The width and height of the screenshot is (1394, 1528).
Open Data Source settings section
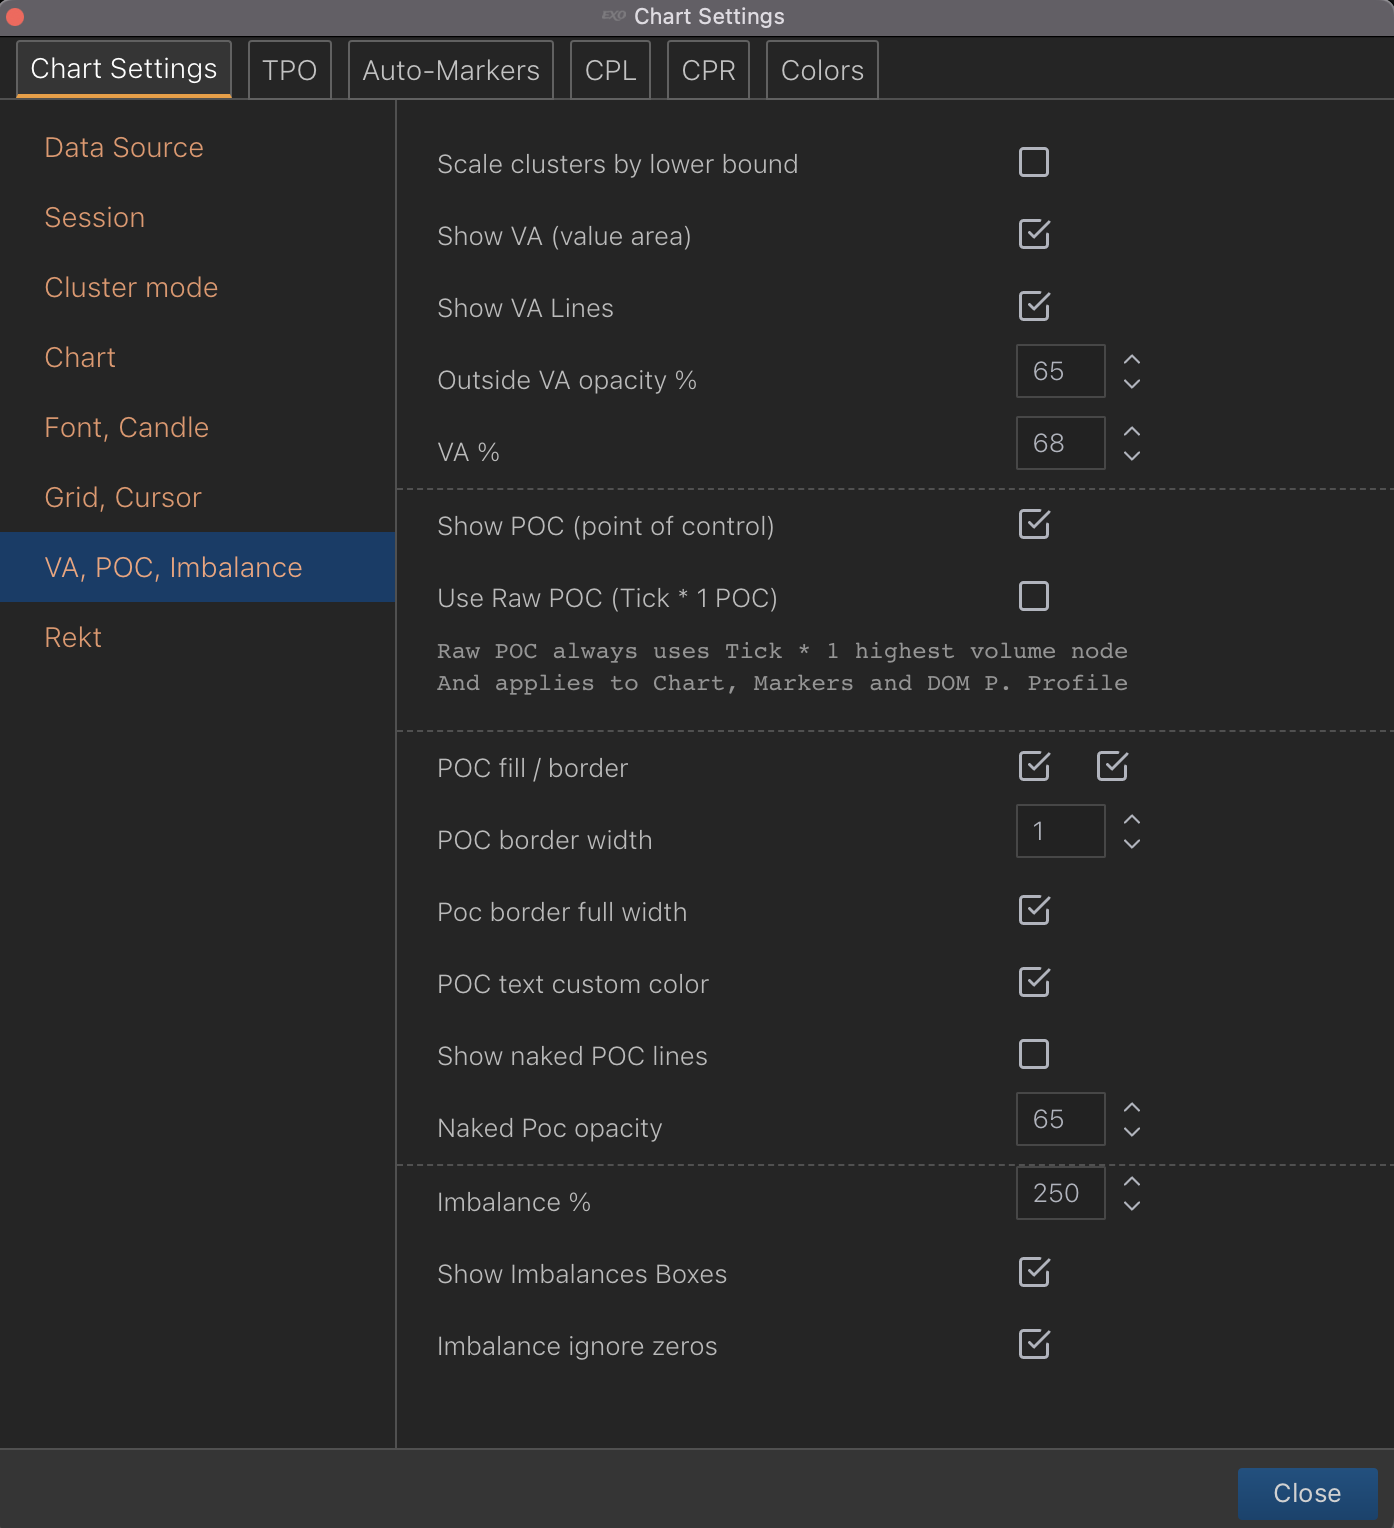click(x=198, y=147)
